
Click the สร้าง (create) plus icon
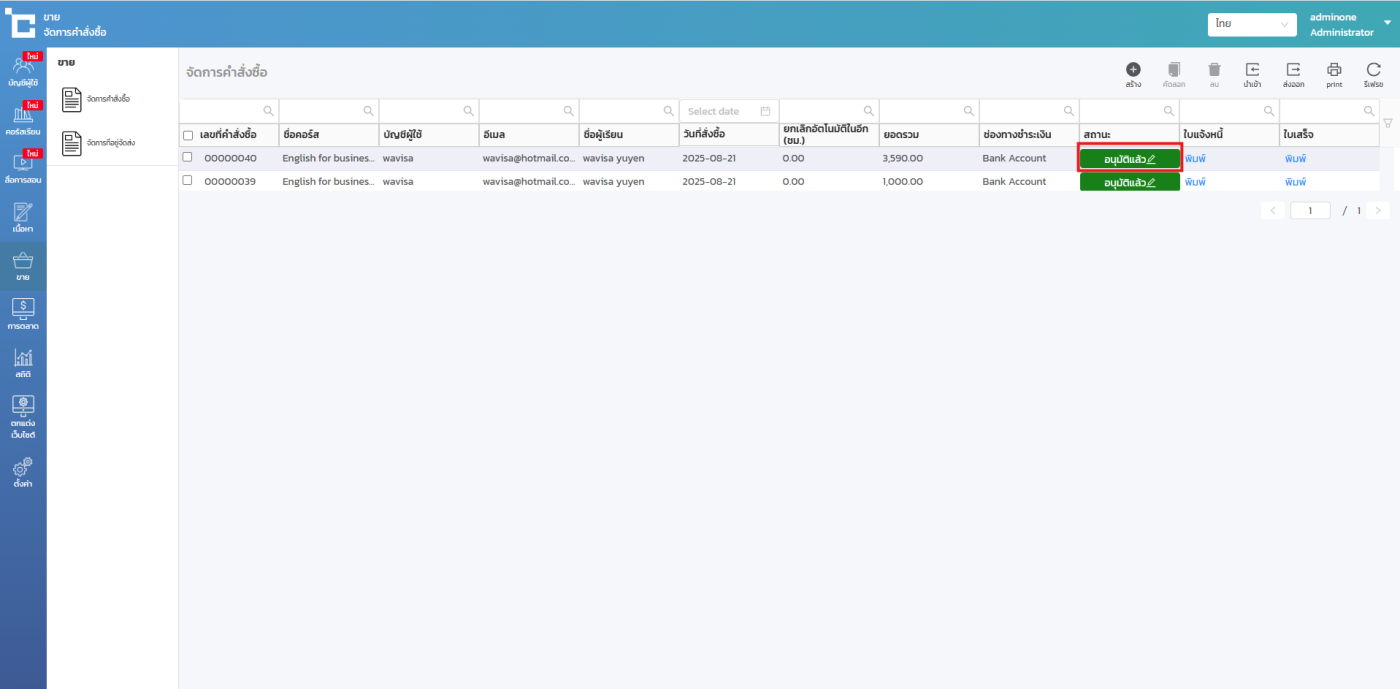pyautogui.click(x=1133, y=70)
